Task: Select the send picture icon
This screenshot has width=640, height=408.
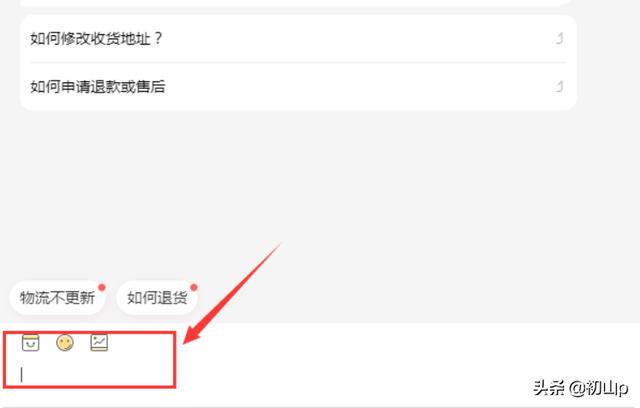Action: [x=99, y=343]
